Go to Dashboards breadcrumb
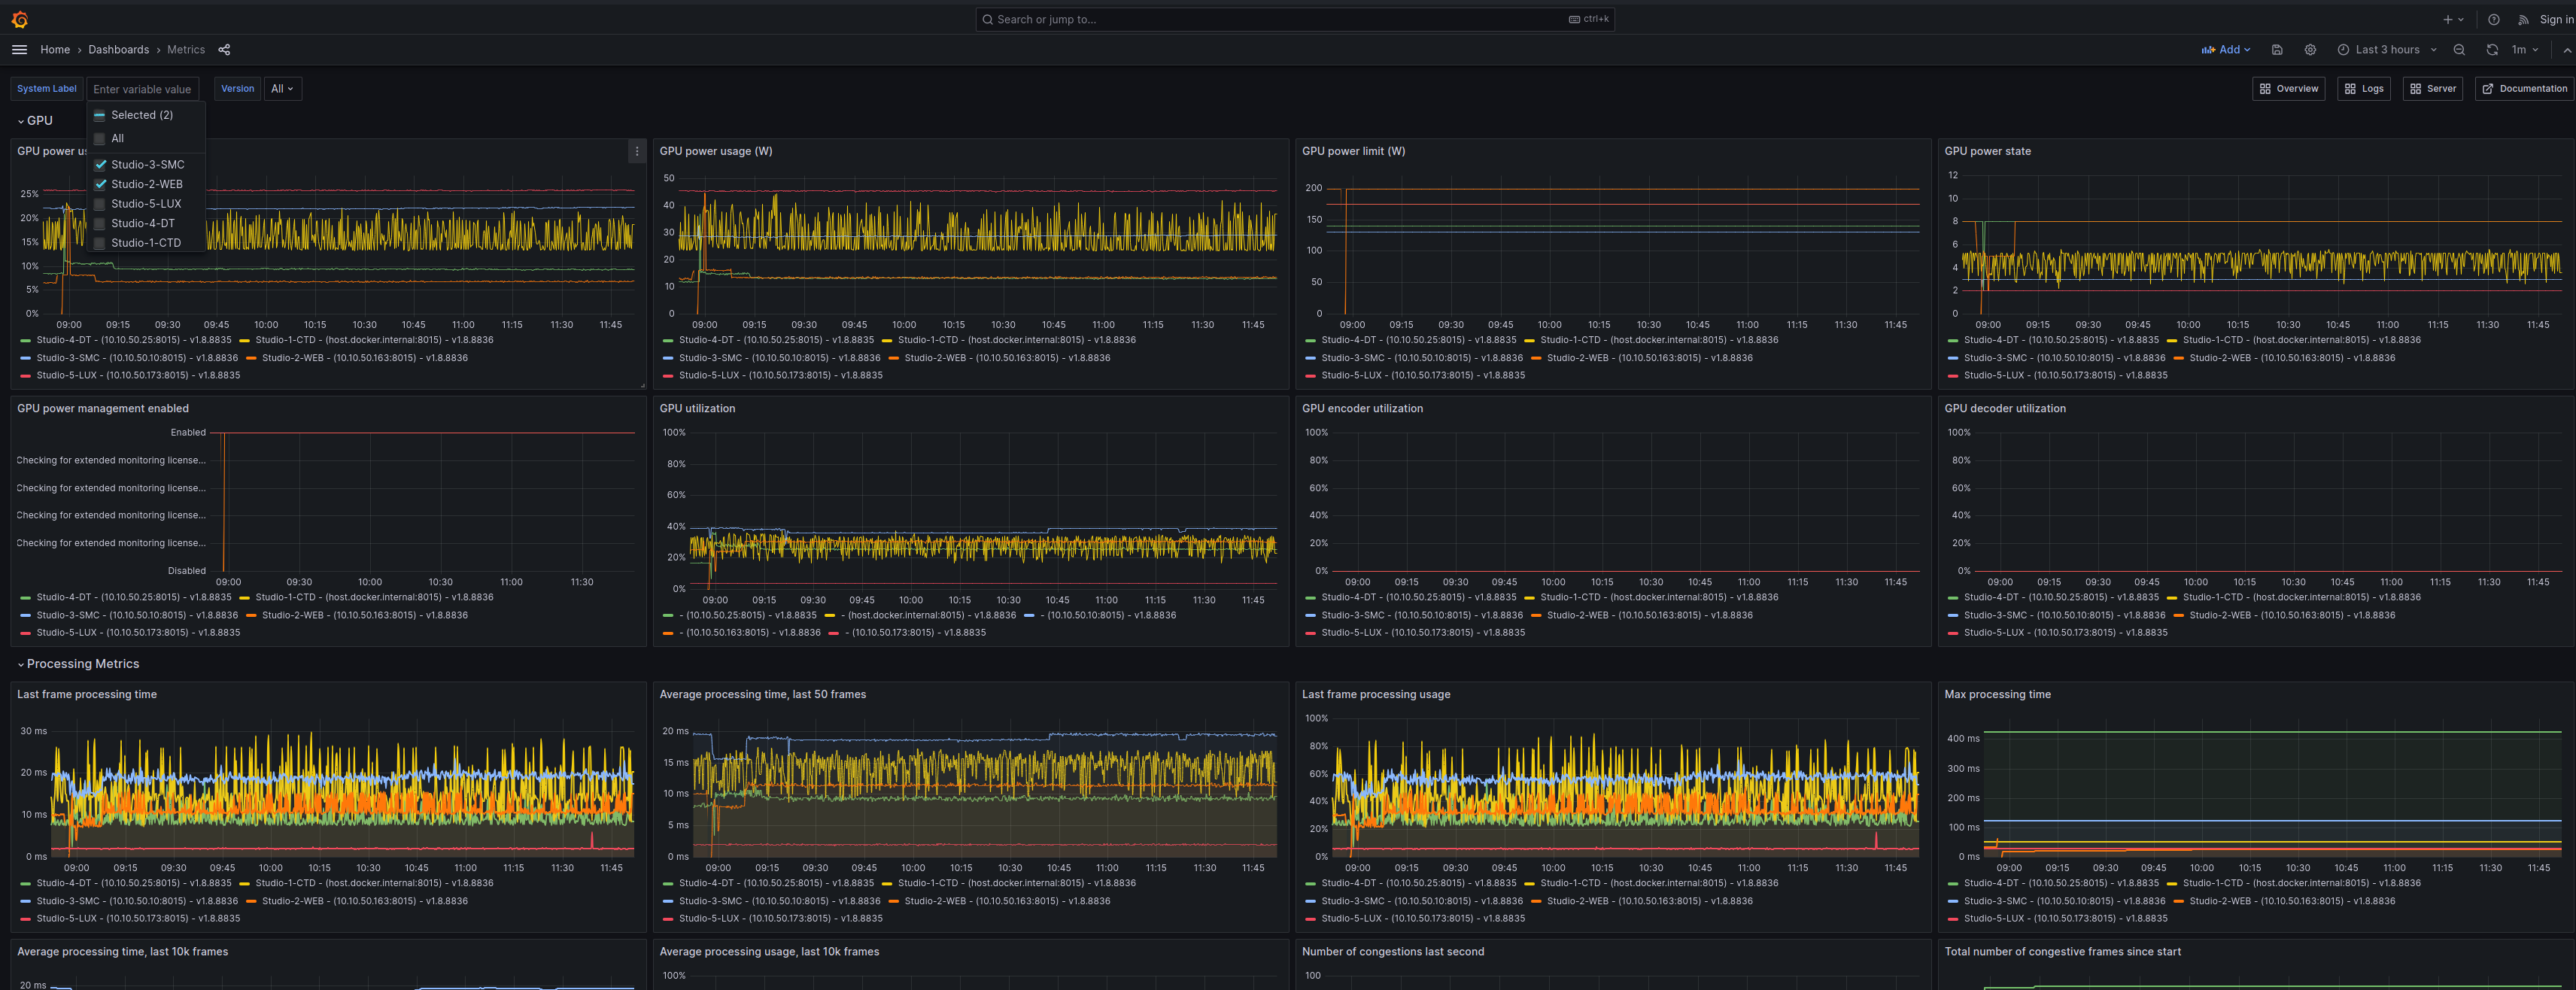 click(x=118, y=50)
